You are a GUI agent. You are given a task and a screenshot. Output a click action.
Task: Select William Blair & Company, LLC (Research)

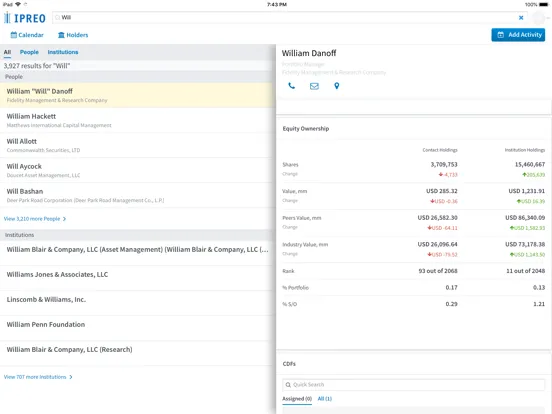(x=137, y=353)
